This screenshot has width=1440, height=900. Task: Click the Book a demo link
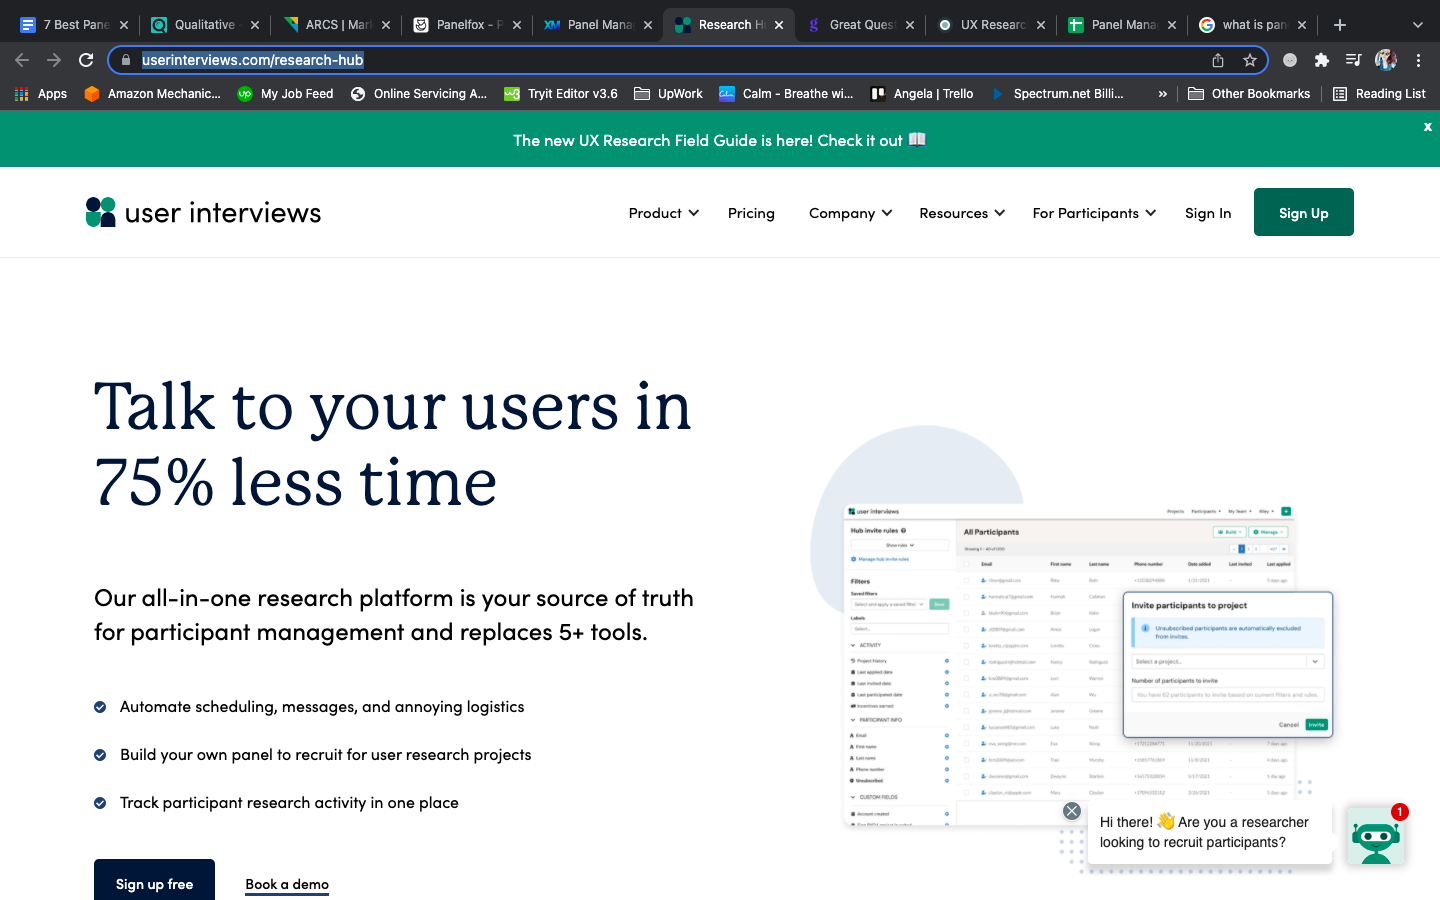pyautogui.click(x=287, y=884)
